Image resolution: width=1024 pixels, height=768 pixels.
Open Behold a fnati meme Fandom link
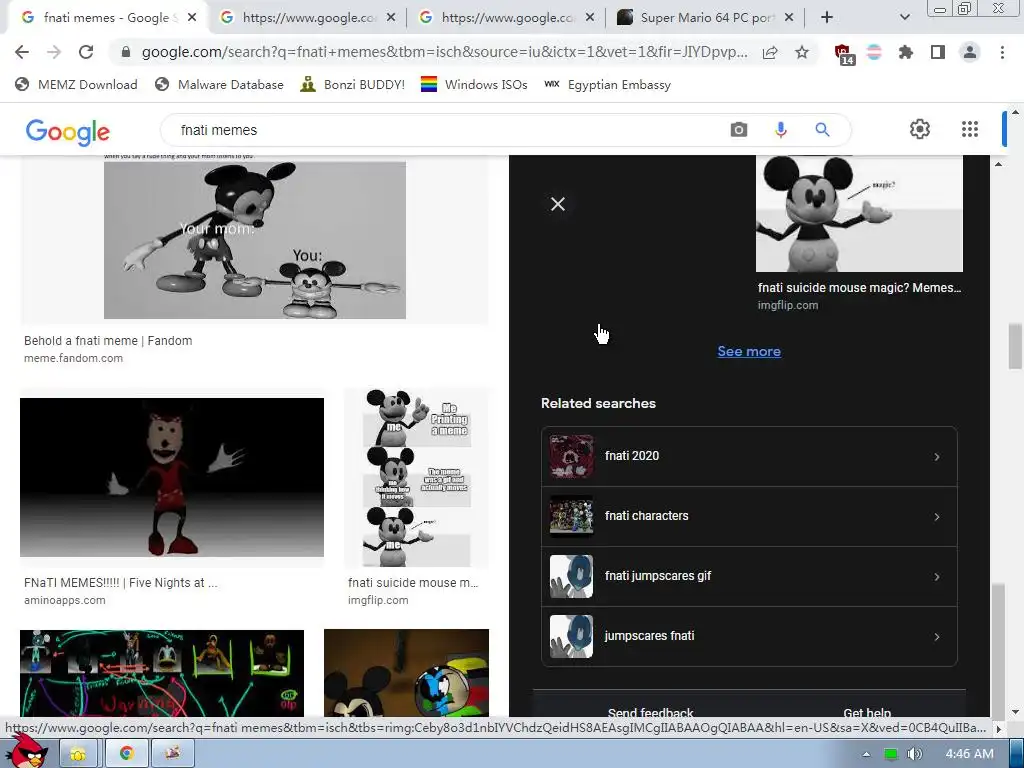(108, 341)
